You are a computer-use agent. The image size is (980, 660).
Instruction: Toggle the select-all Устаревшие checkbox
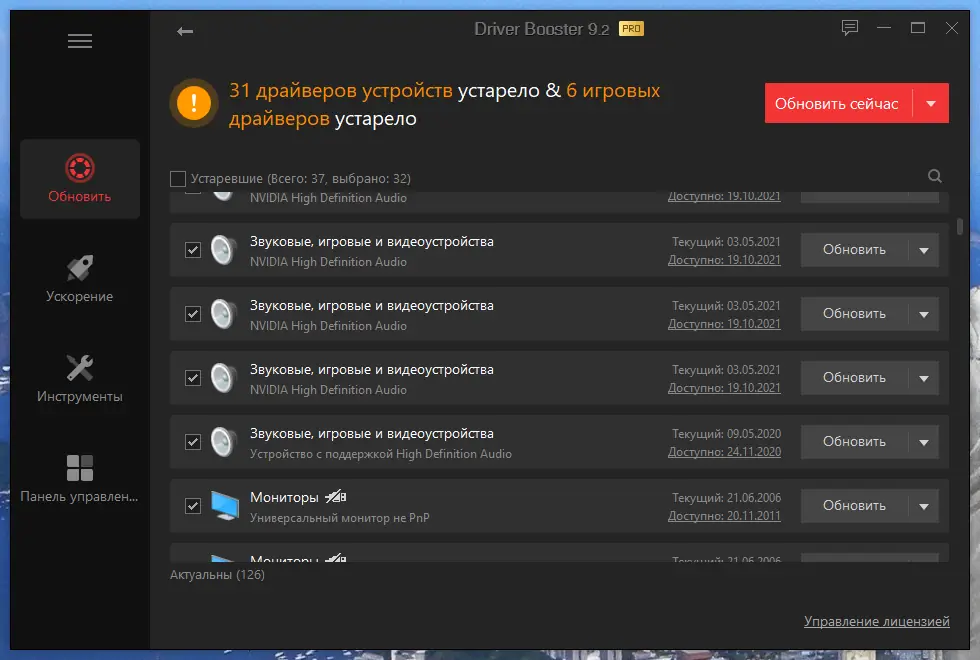178,177
